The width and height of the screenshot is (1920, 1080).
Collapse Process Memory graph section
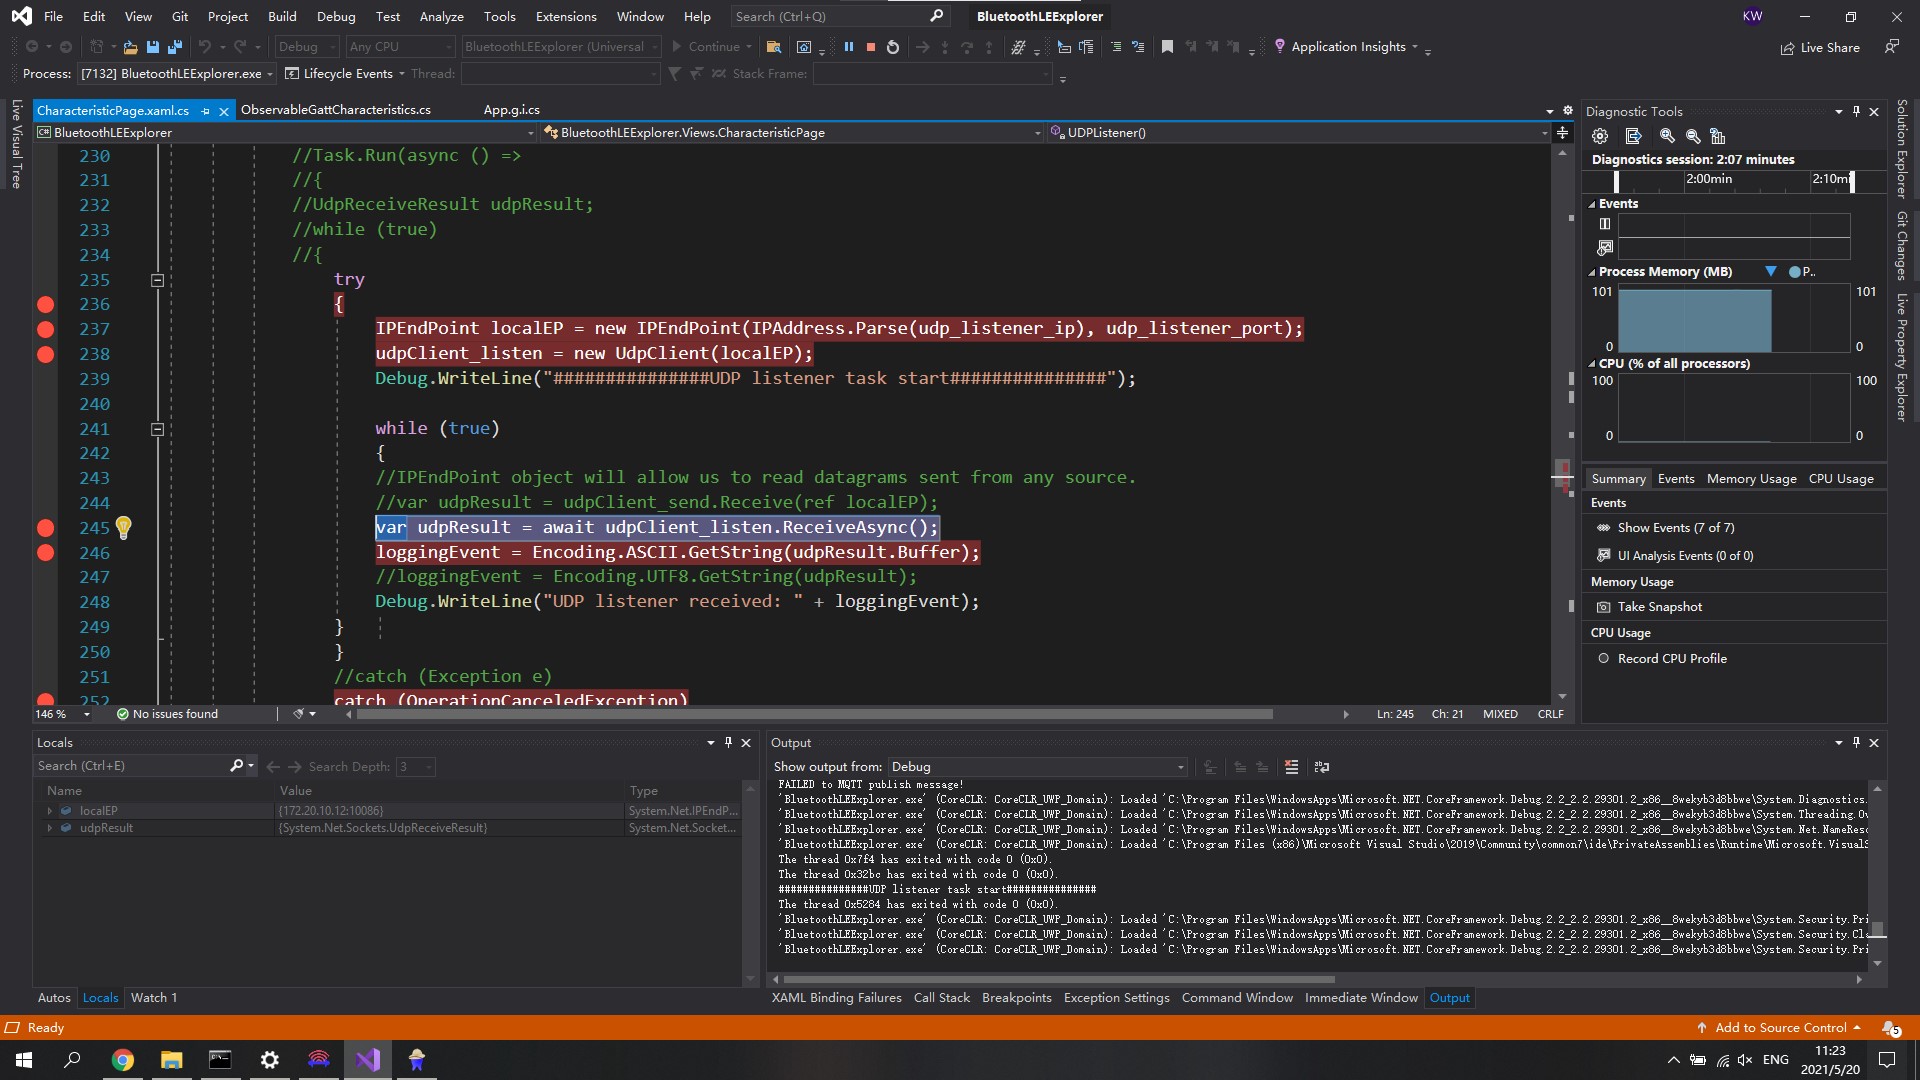coord(1592,272)
